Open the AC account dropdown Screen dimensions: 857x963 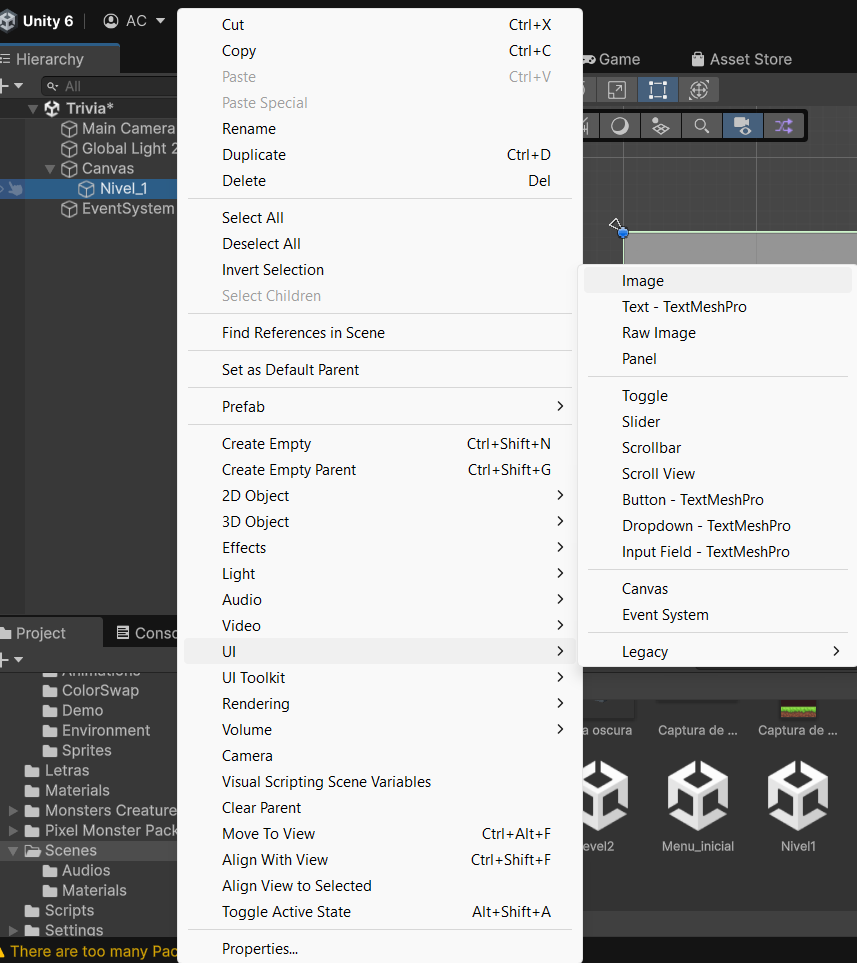(x=134, y=21)
